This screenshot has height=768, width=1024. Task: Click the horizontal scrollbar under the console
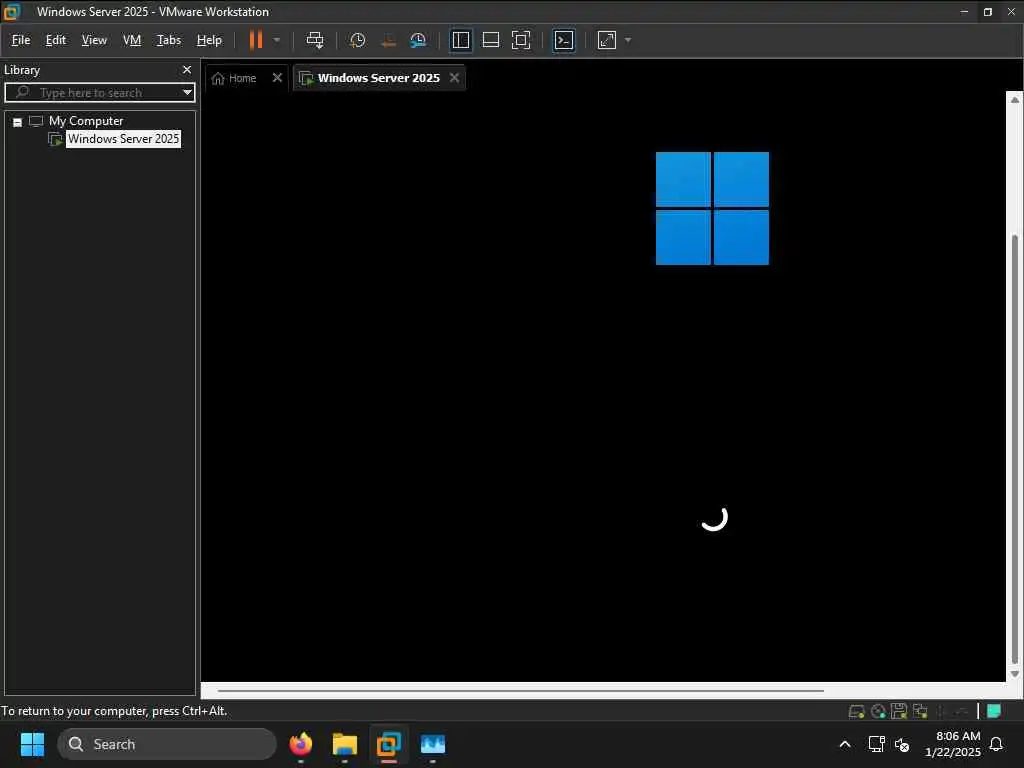pyautogui.click(x=520, y=690)
